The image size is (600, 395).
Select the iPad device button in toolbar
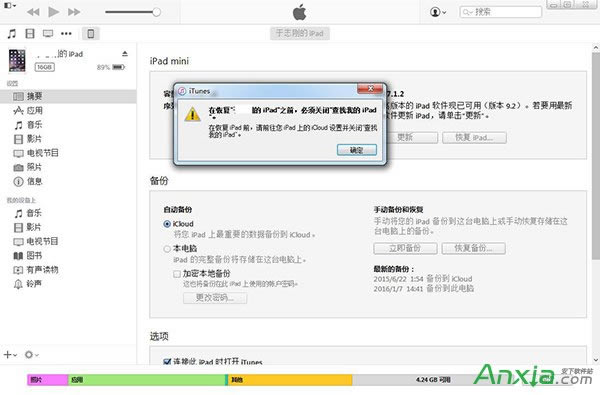[91, 34]
